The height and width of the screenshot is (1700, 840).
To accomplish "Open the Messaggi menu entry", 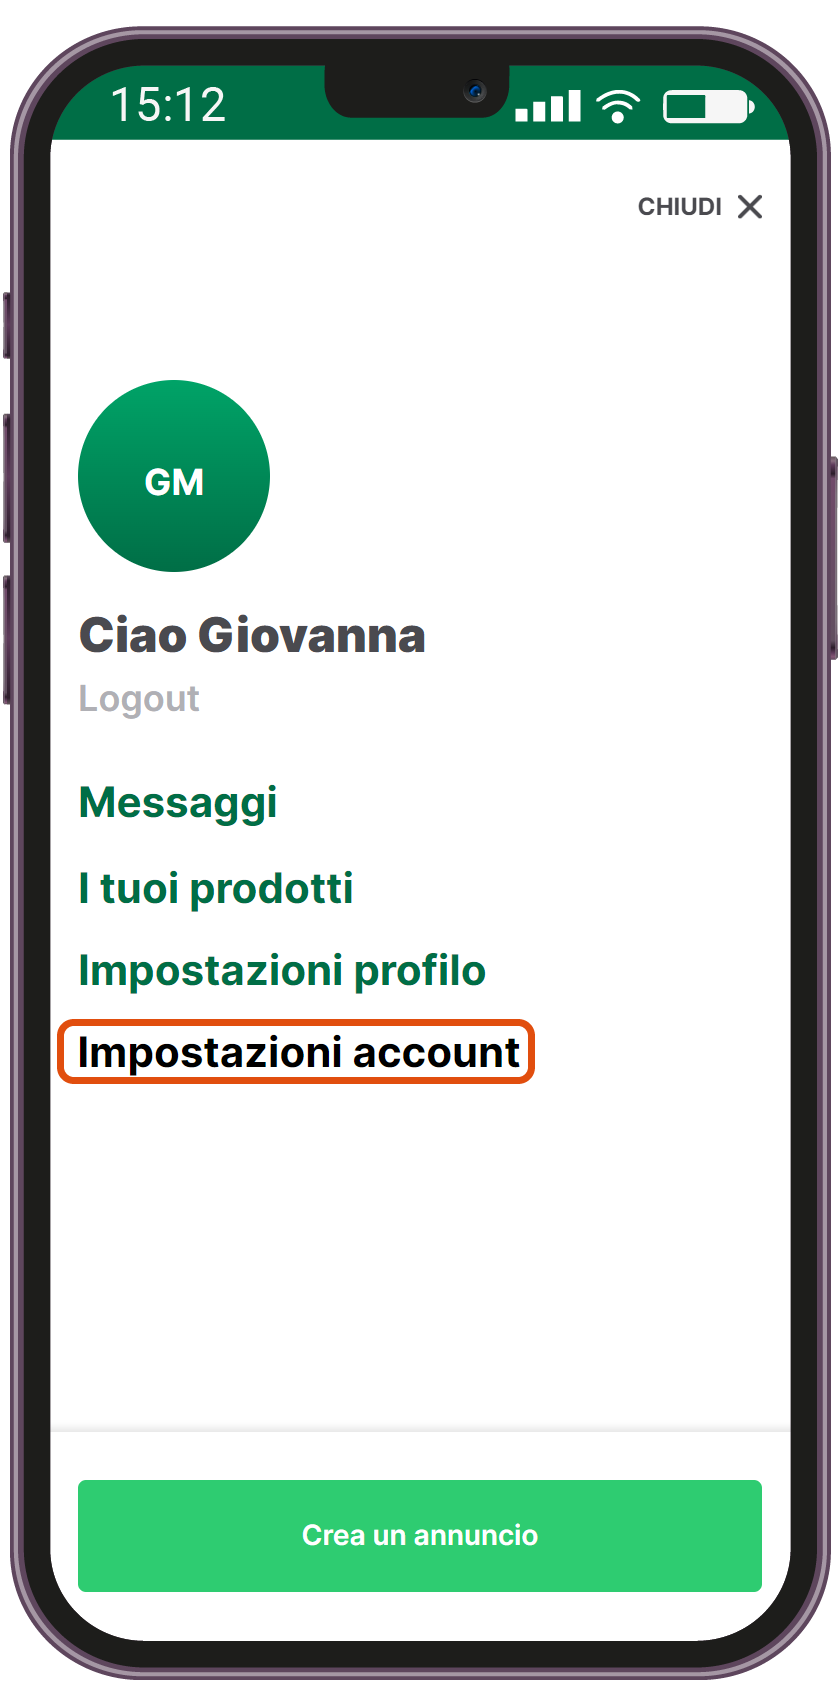I will pos(178,804).
